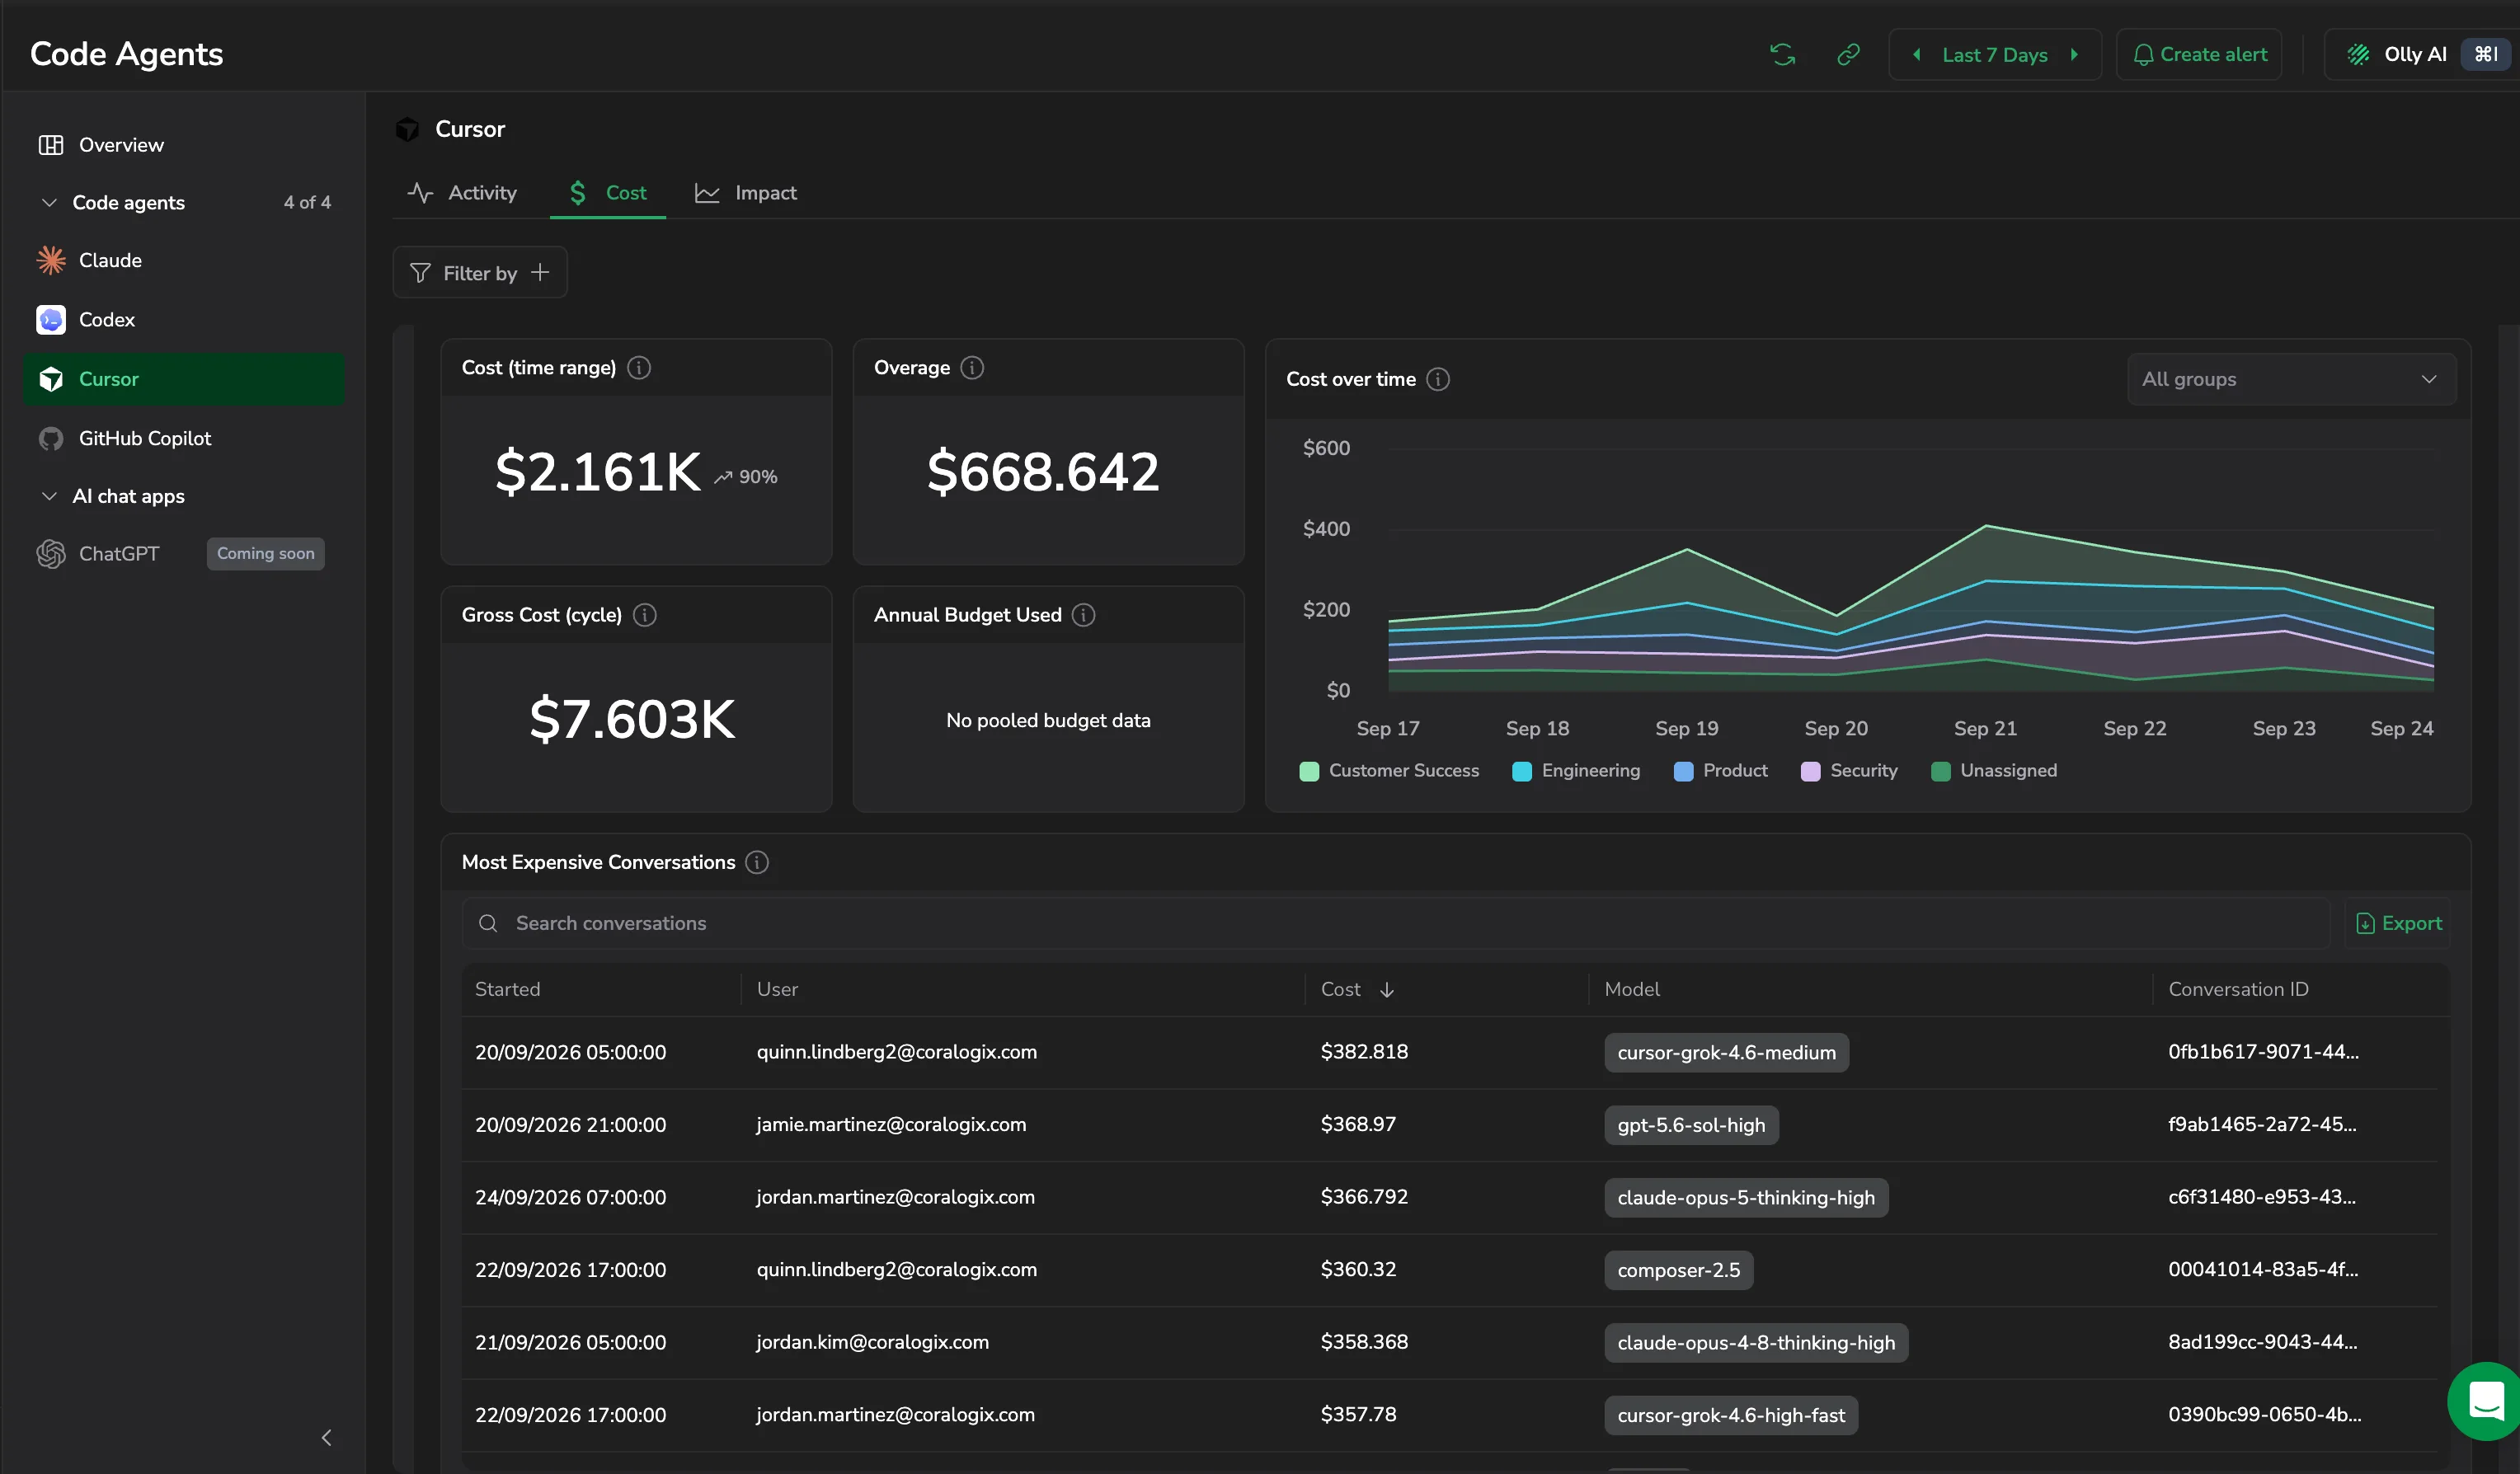Collapse the Code agents section
The image size is (2520, 1474).
48,202
